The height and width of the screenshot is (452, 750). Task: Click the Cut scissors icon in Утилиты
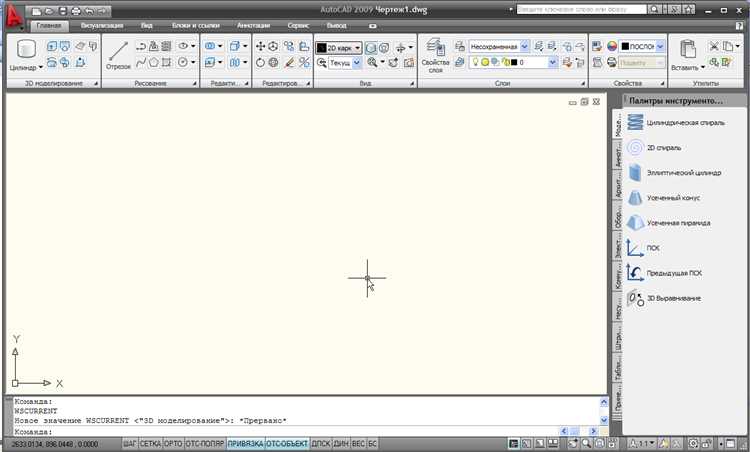tap(714, 46)
